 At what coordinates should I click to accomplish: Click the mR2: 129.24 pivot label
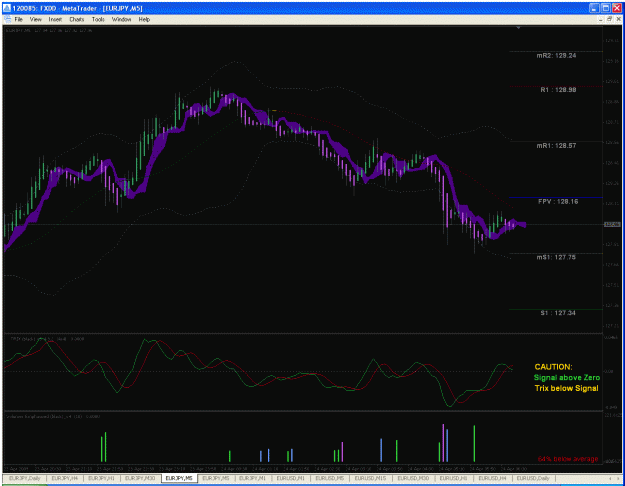556,55
